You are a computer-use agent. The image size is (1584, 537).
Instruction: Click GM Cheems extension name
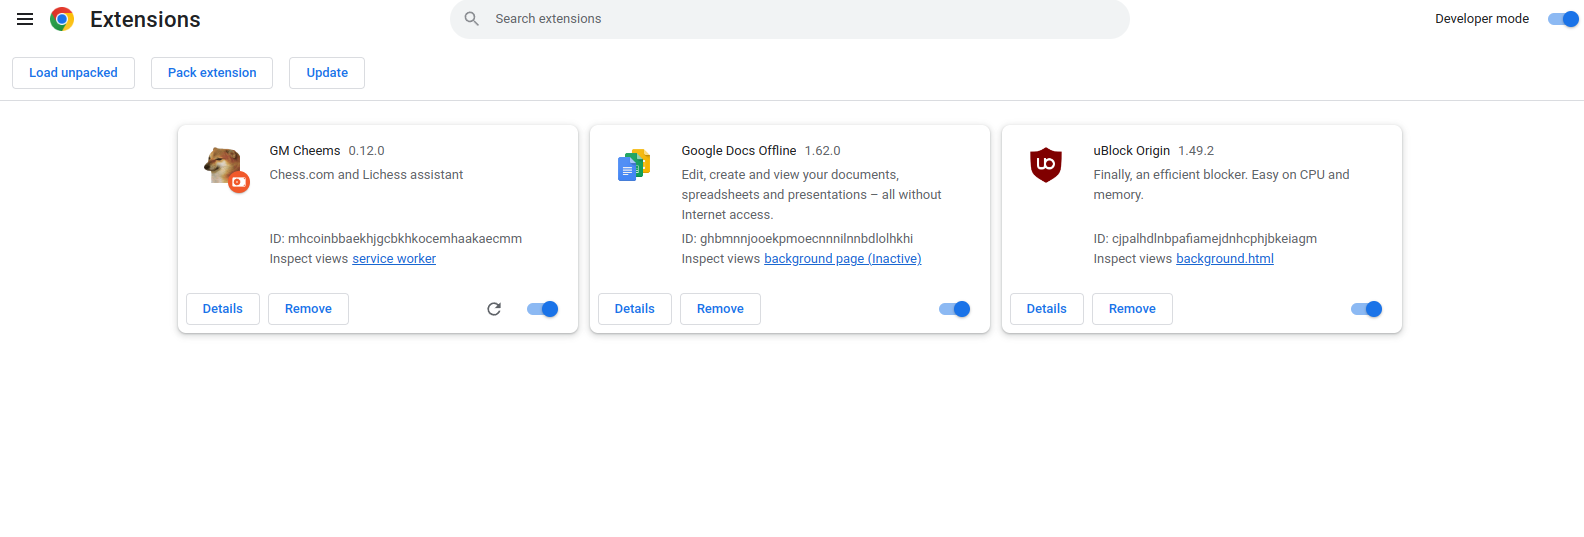305,151
